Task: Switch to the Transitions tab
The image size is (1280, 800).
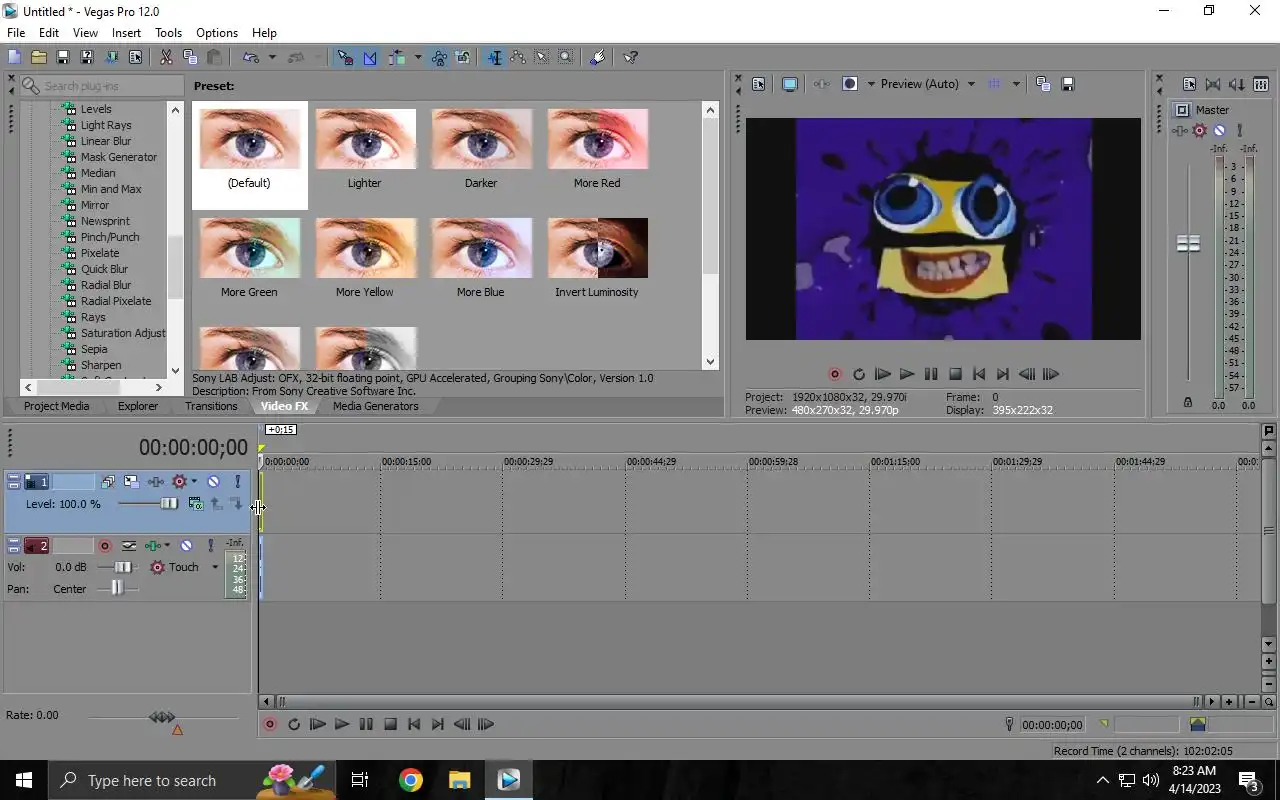Action: point(211,406)
